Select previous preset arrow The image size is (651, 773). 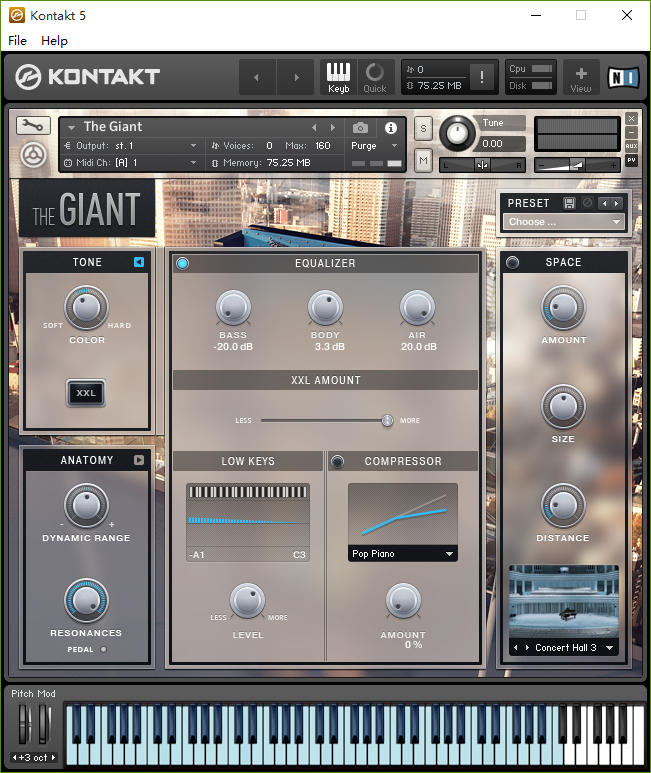[x=605, y=204]
